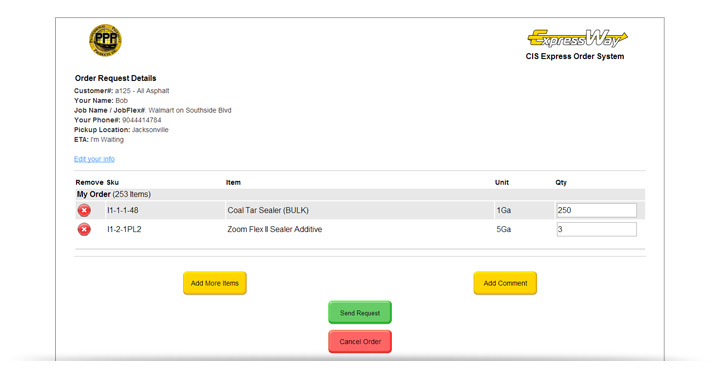
Task: Click the PPR company logo
Action: click(105, 40)
